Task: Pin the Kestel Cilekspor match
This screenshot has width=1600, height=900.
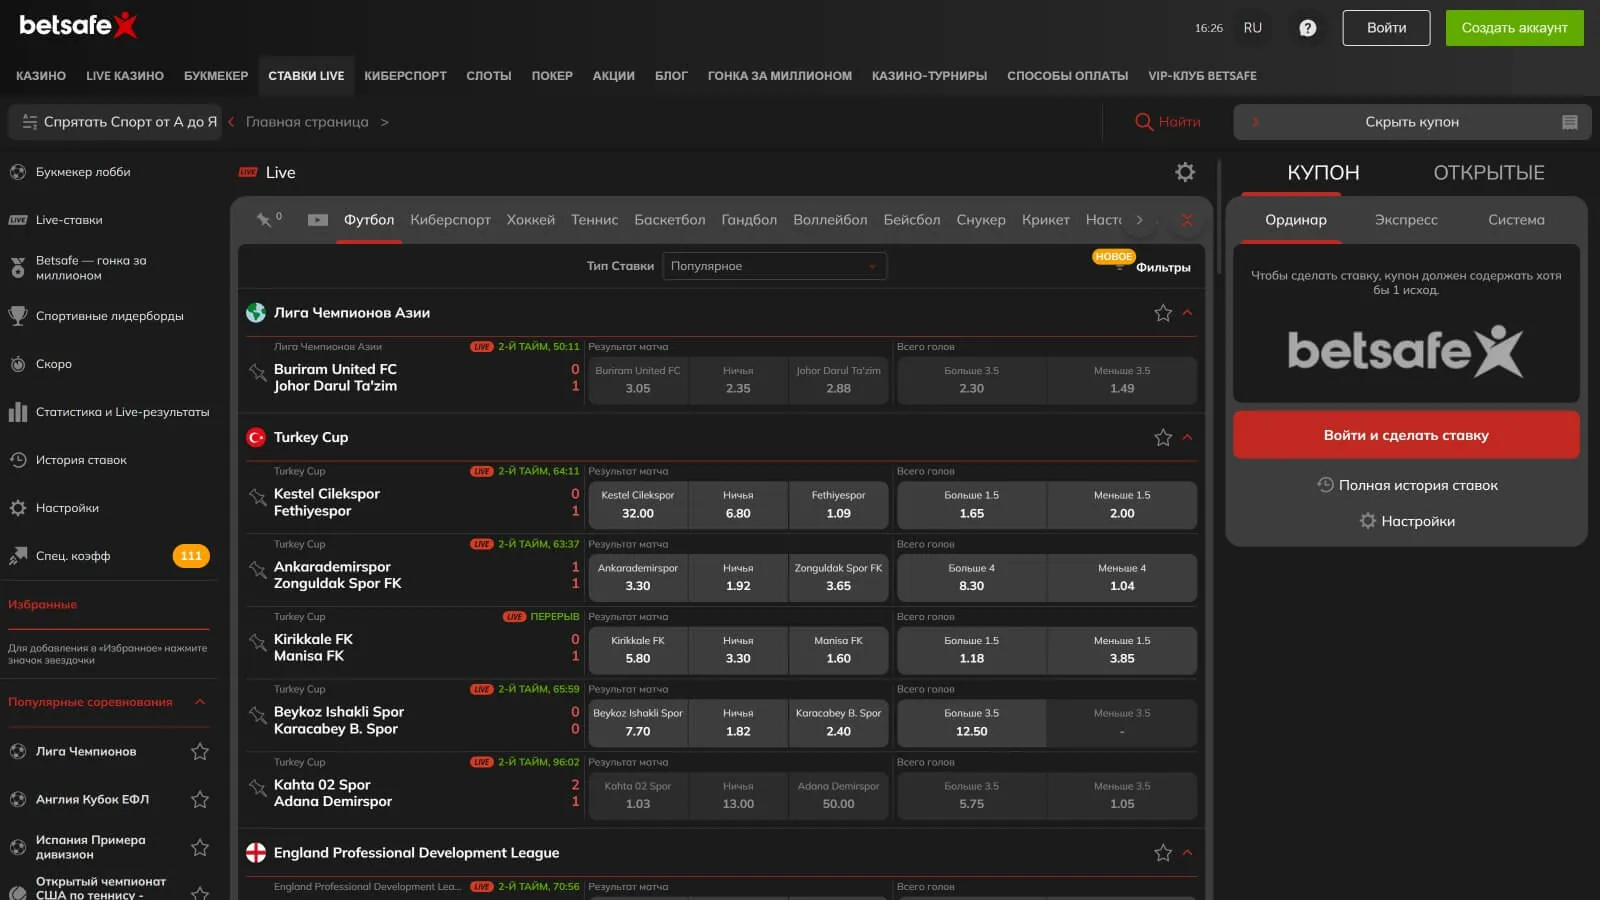Action: click(257, 496)
